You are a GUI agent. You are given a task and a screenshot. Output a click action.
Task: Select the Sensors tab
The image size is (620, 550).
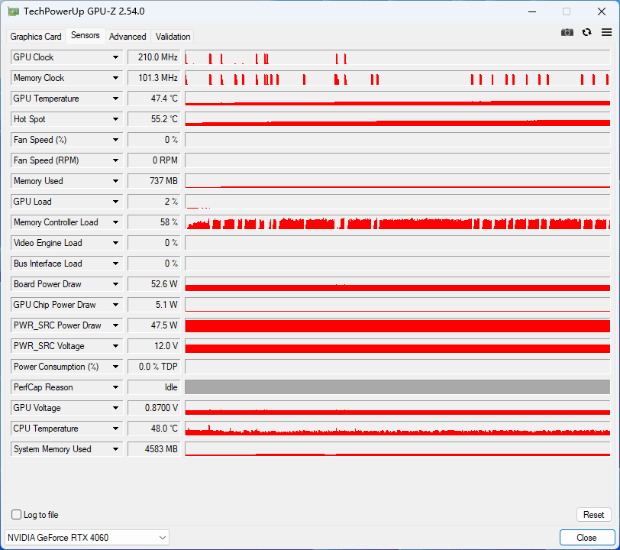pyautogui.click(x=85, y=35)
